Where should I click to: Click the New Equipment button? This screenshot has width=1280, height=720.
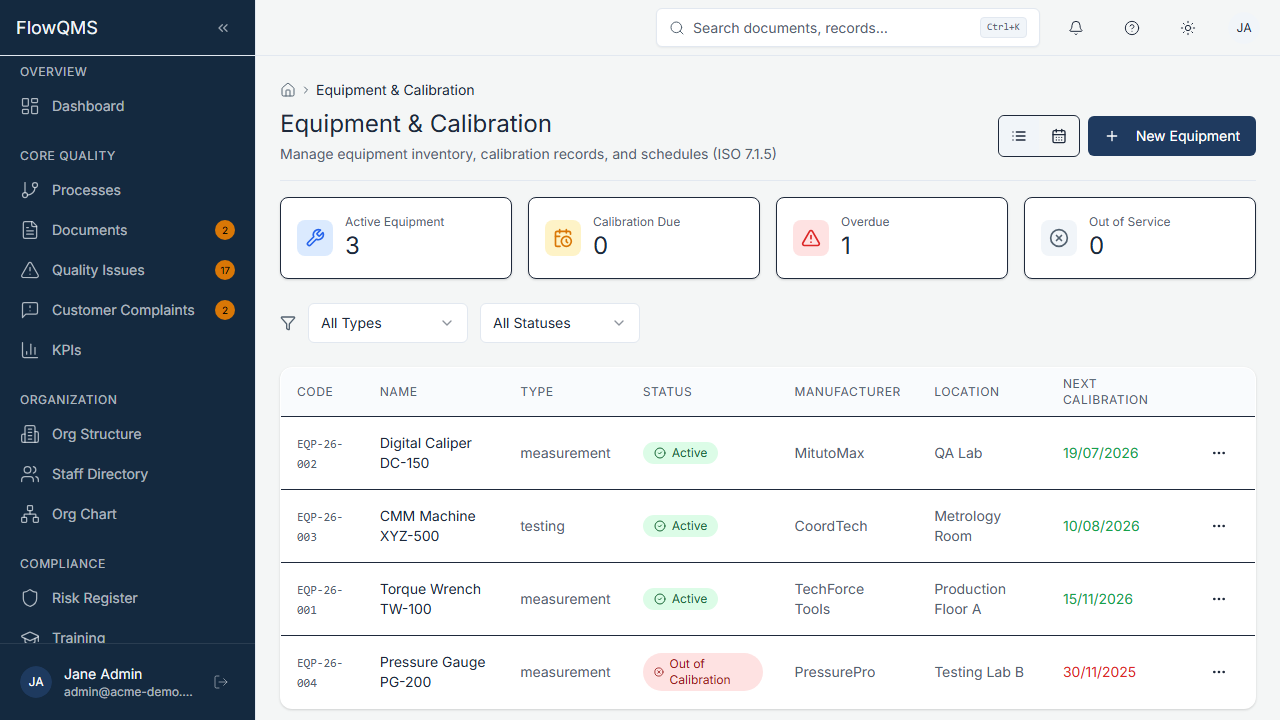[x=1171, y=135]
